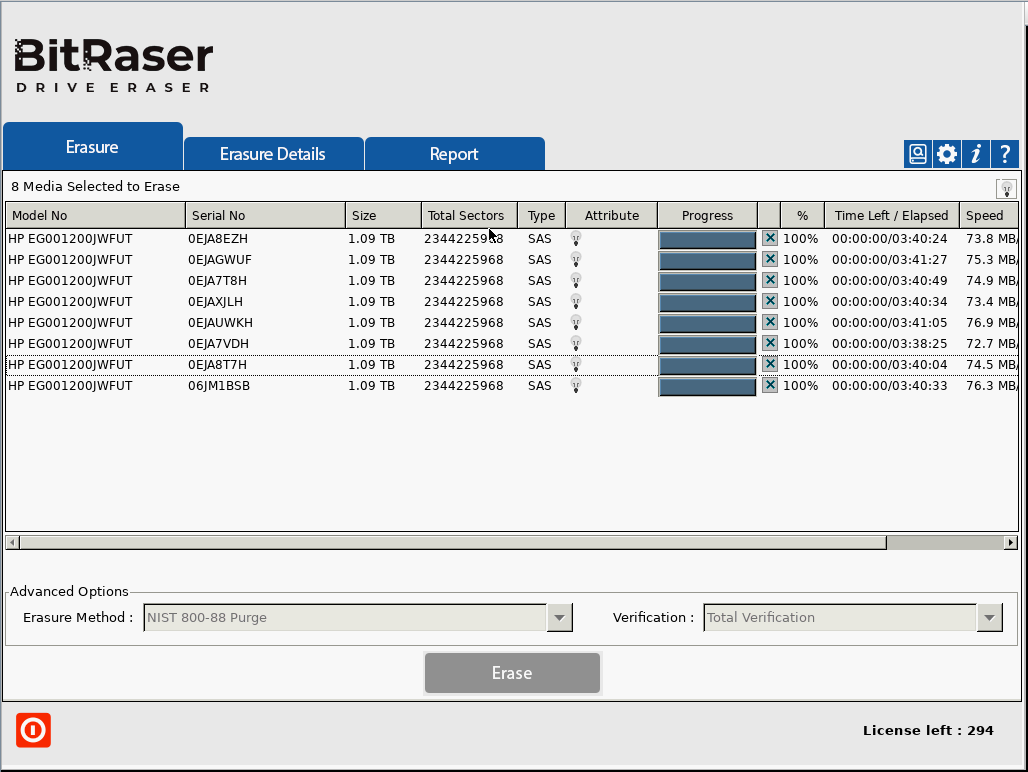
Task: Click the X cancel icon for serial 0EJA7VDH
Action: pos(770,343)
